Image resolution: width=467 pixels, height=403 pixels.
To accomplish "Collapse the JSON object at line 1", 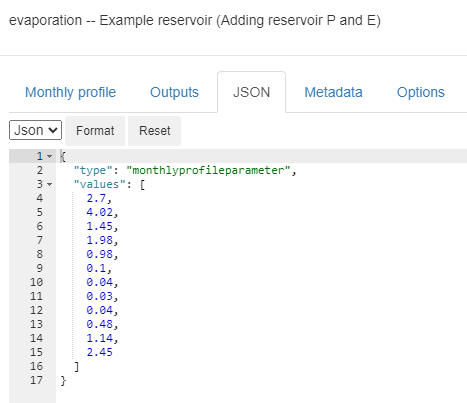I will tap(50, 156).
